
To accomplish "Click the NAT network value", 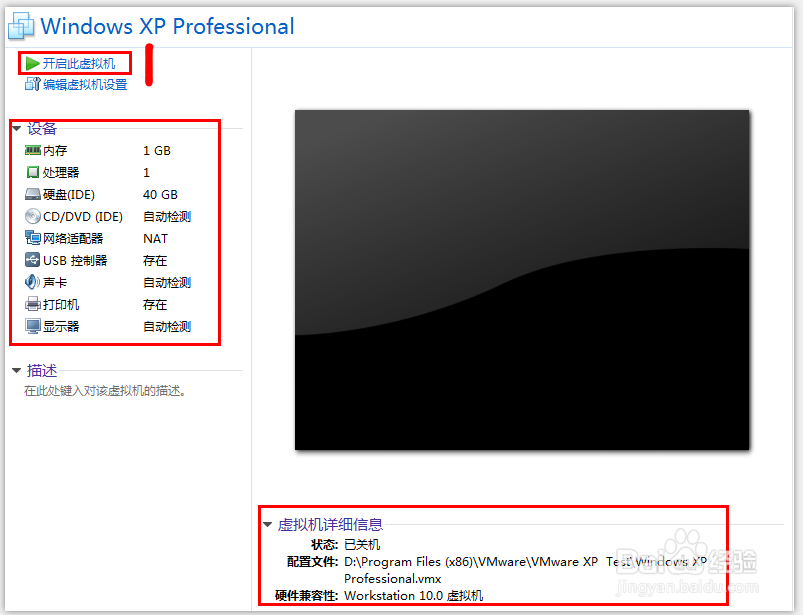I will click(x=155, y=239).
